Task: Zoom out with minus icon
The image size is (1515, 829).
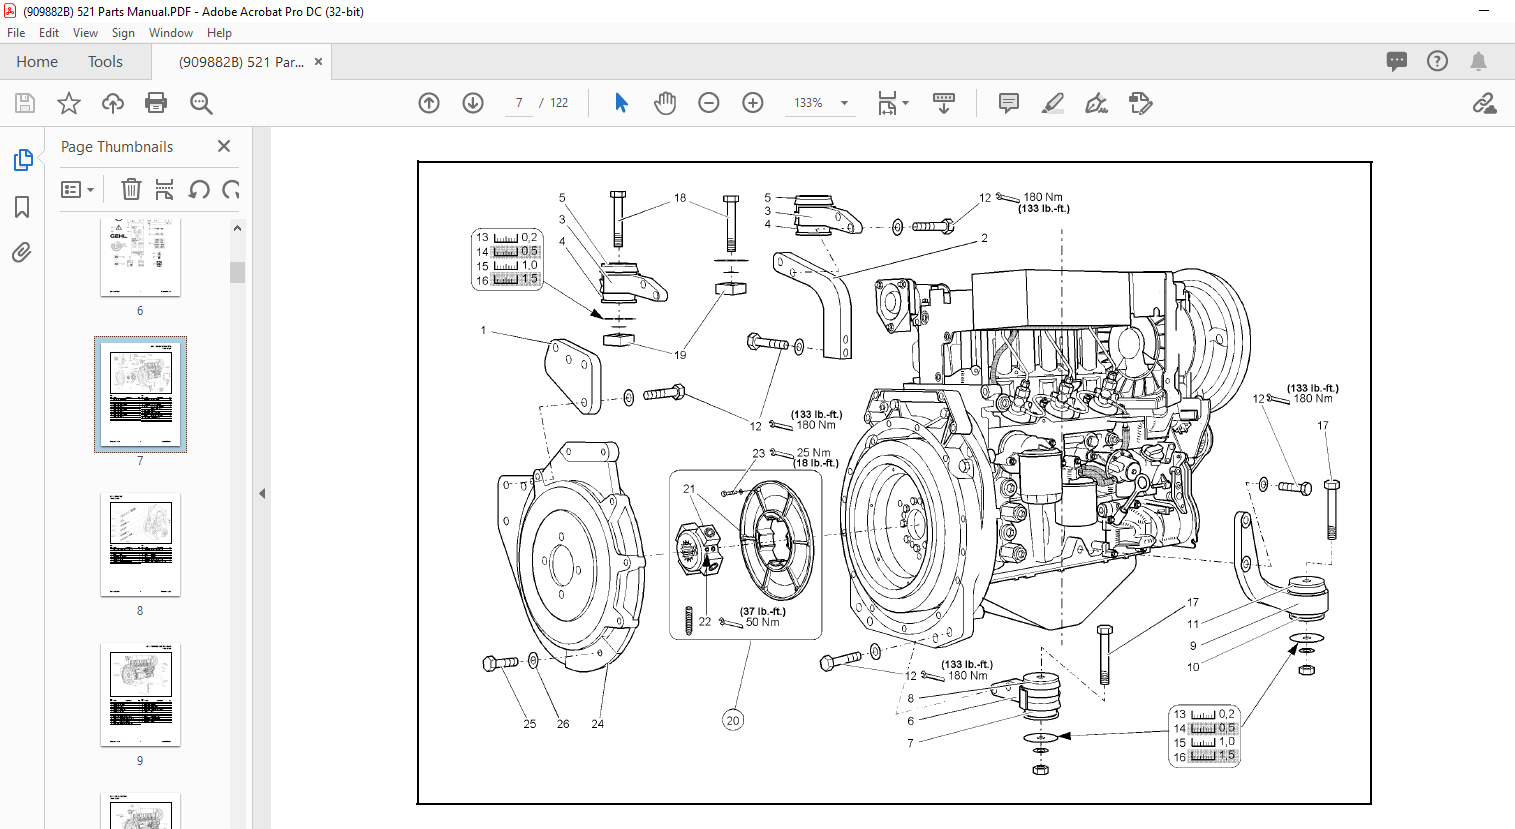Action: [709, 103]
